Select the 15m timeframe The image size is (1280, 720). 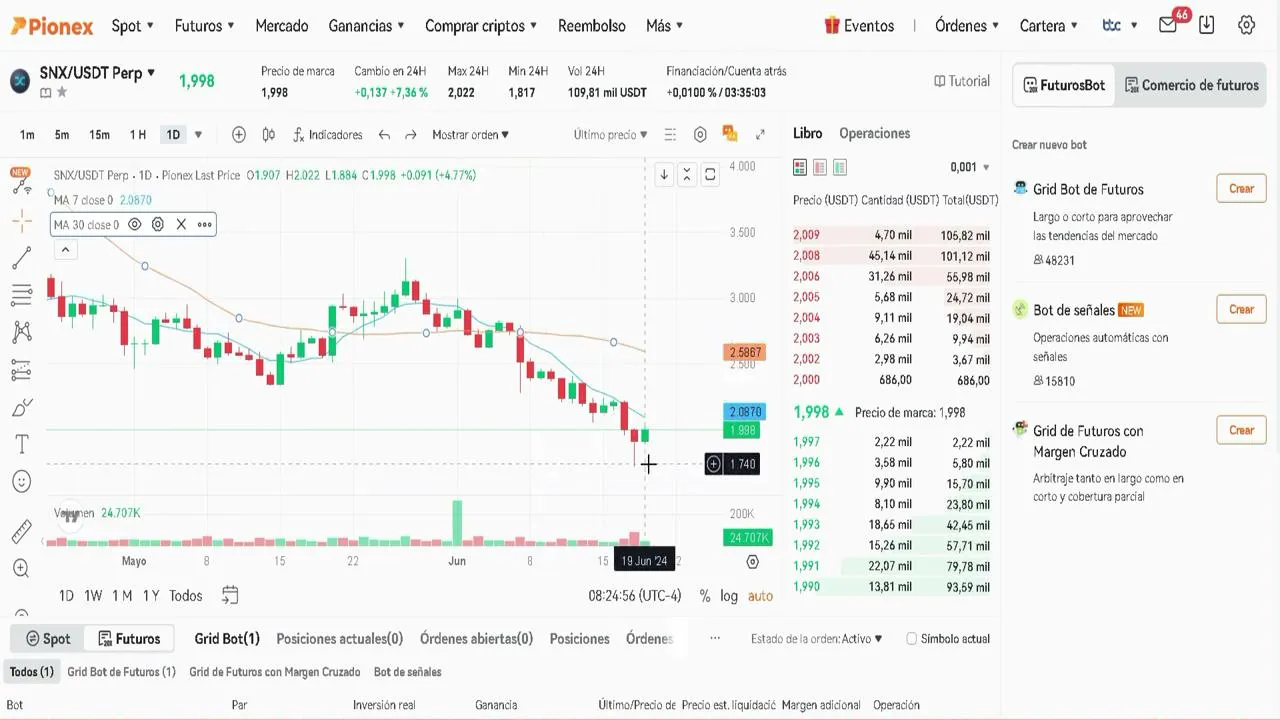coord(99,134)
